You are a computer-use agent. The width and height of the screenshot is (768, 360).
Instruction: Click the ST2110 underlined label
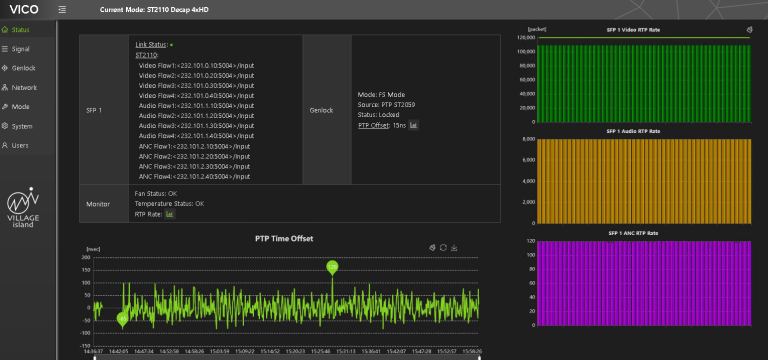click(x=146, y=55)
